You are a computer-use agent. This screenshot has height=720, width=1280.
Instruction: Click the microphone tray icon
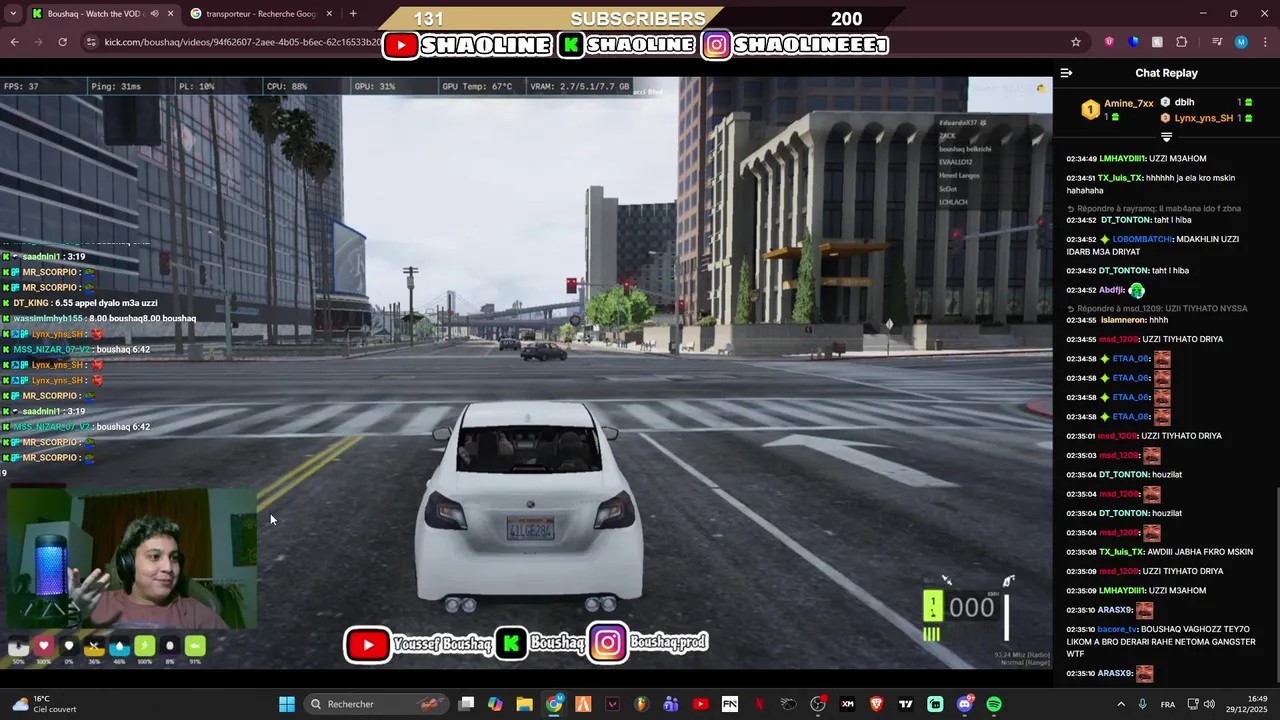click(x=1143, y=704)
